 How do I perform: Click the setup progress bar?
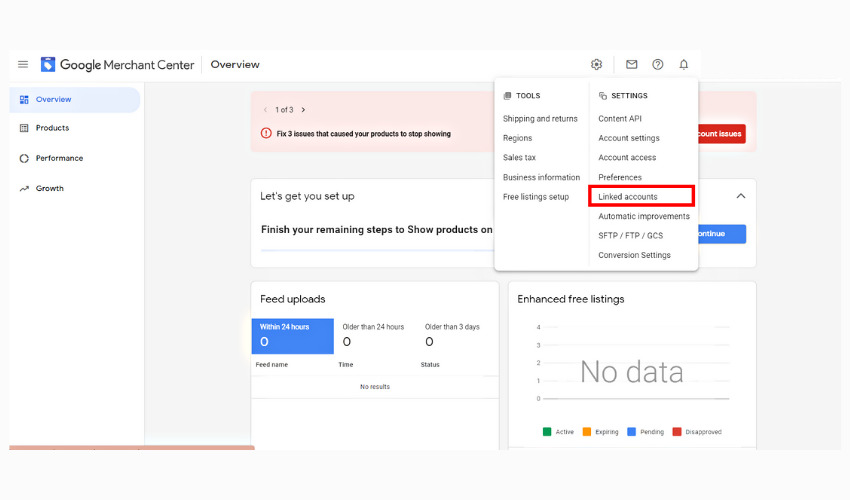(x=377, y=251)
